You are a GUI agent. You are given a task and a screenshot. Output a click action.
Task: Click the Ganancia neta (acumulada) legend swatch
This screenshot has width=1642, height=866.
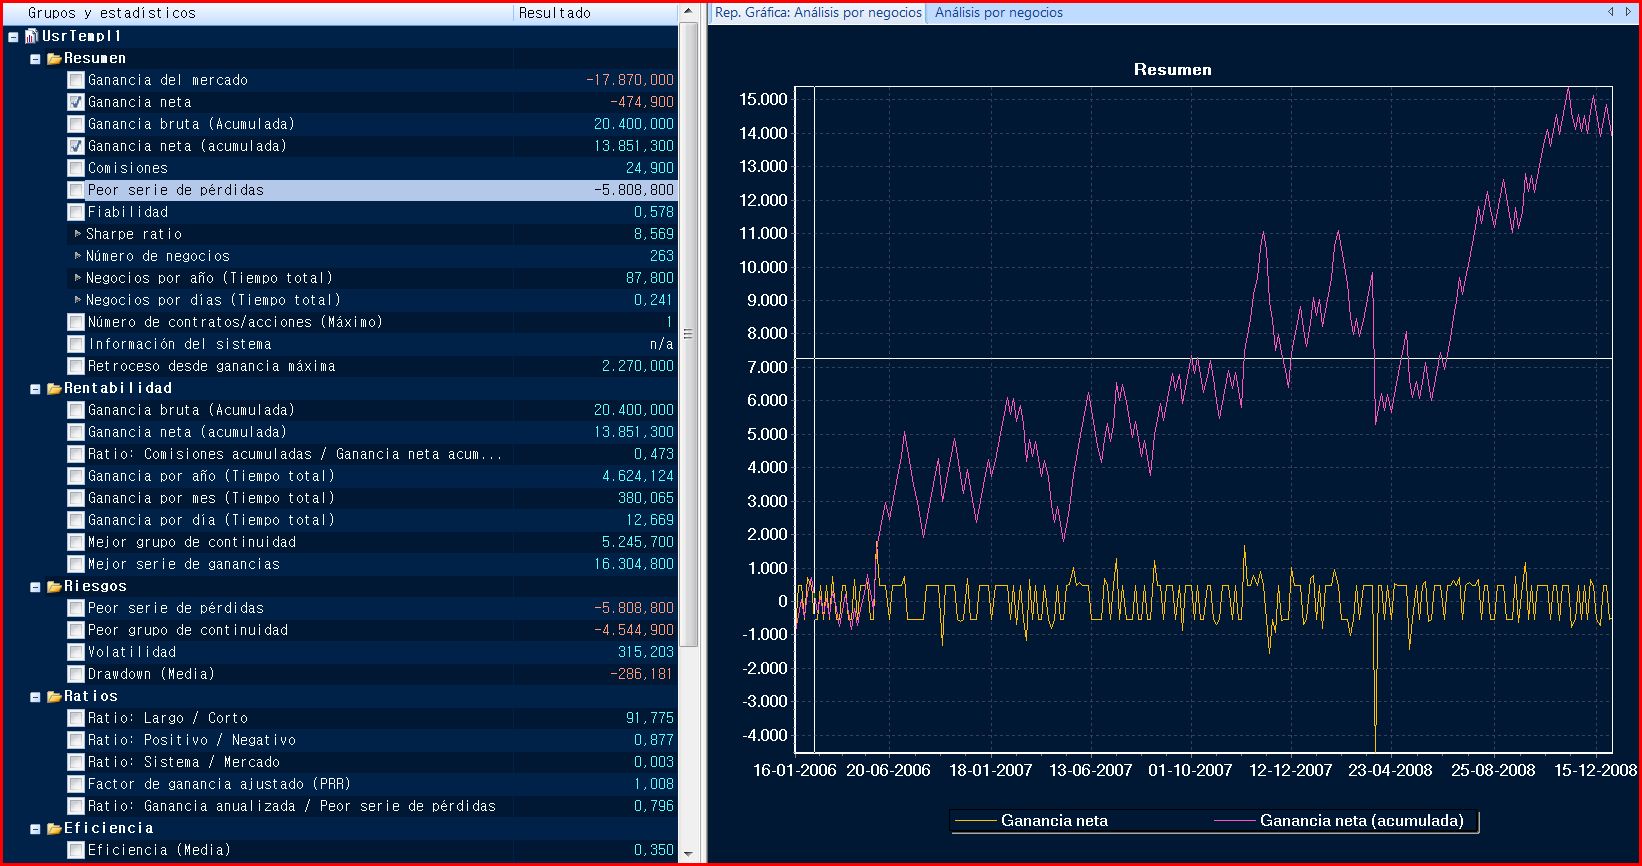[x=1234, y=821]
